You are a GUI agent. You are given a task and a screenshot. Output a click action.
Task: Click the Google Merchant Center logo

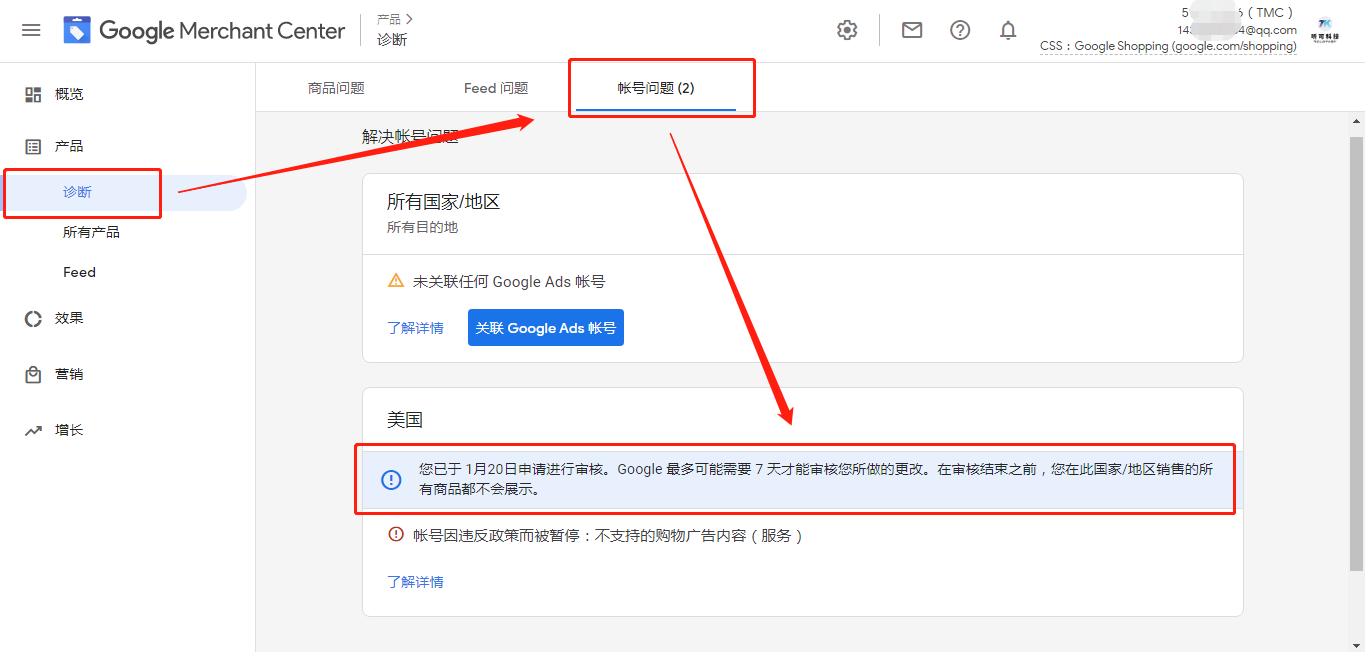pyautogui.click(x=204, y=31)
